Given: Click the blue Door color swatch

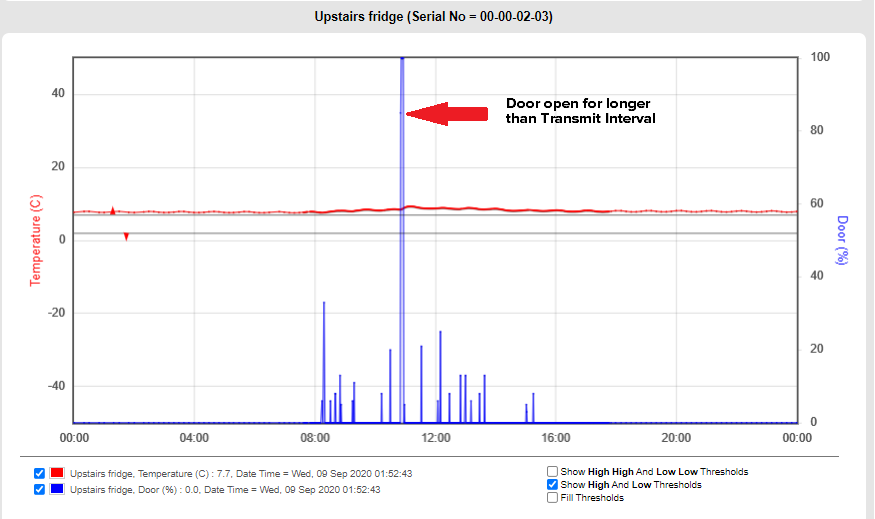Looking at the screenshot, I should 57,489.
